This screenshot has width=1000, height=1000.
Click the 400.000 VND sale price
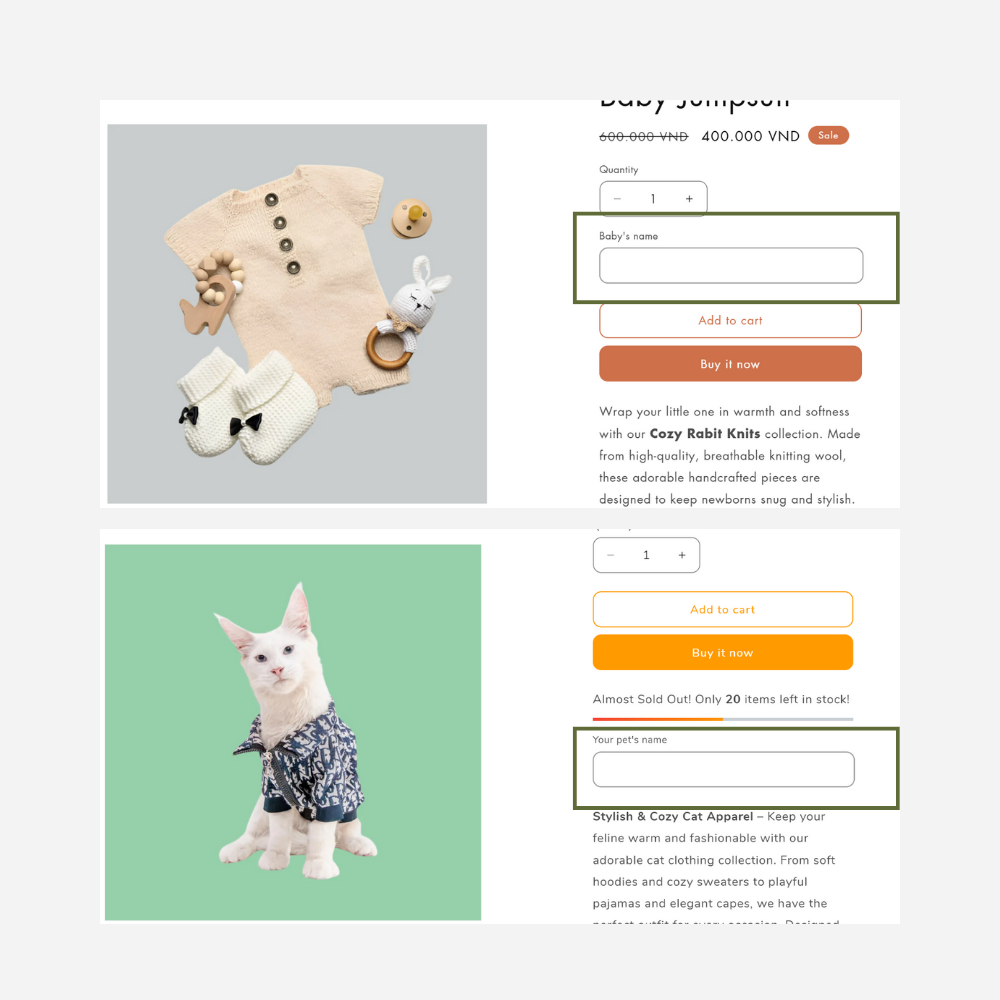point(750,136)
